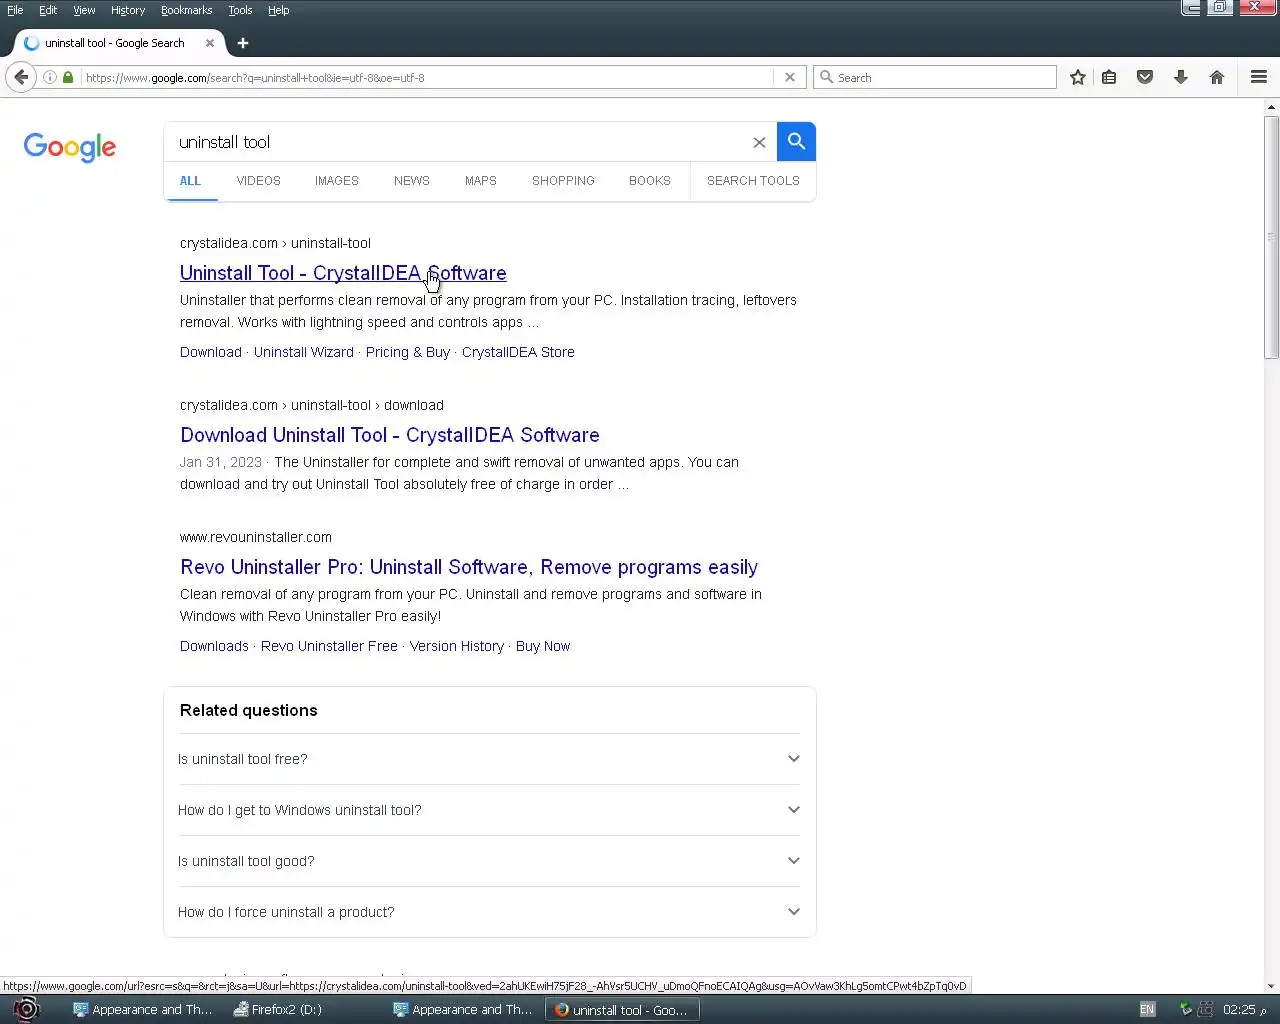Viewport: 1280px width, 1024px height.
Task: Click the 'Buy Now' sitelink
Action: [543, 646]
